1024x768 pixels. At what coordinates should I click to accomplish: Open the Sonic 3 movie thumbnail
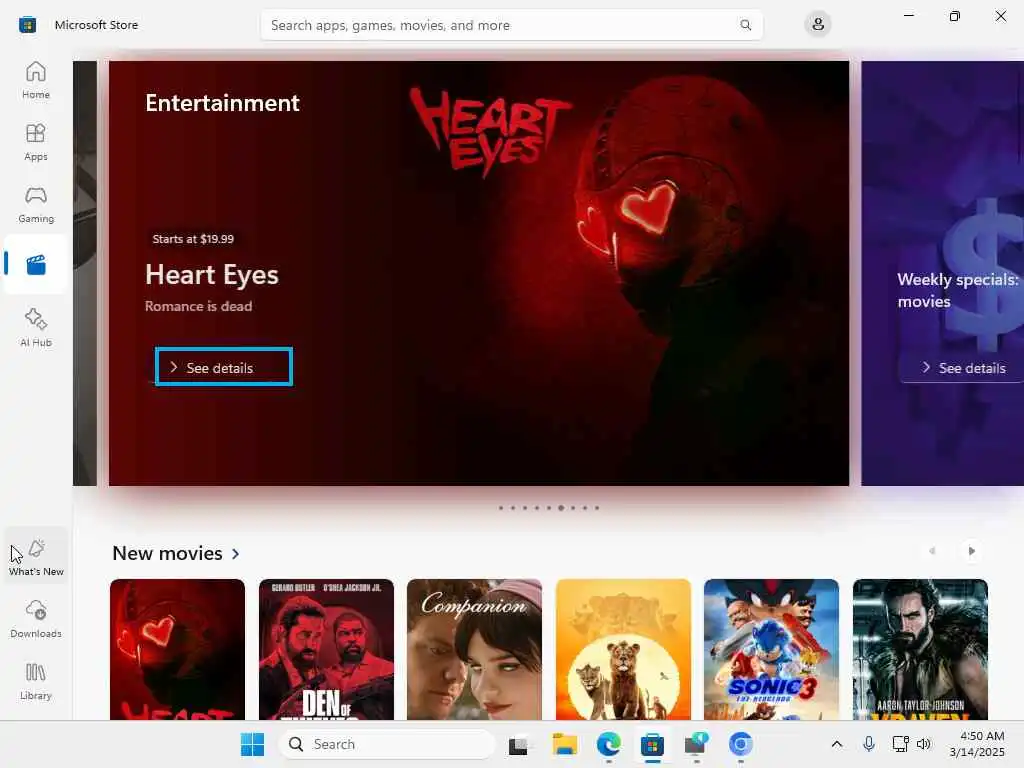pos(771,650)
